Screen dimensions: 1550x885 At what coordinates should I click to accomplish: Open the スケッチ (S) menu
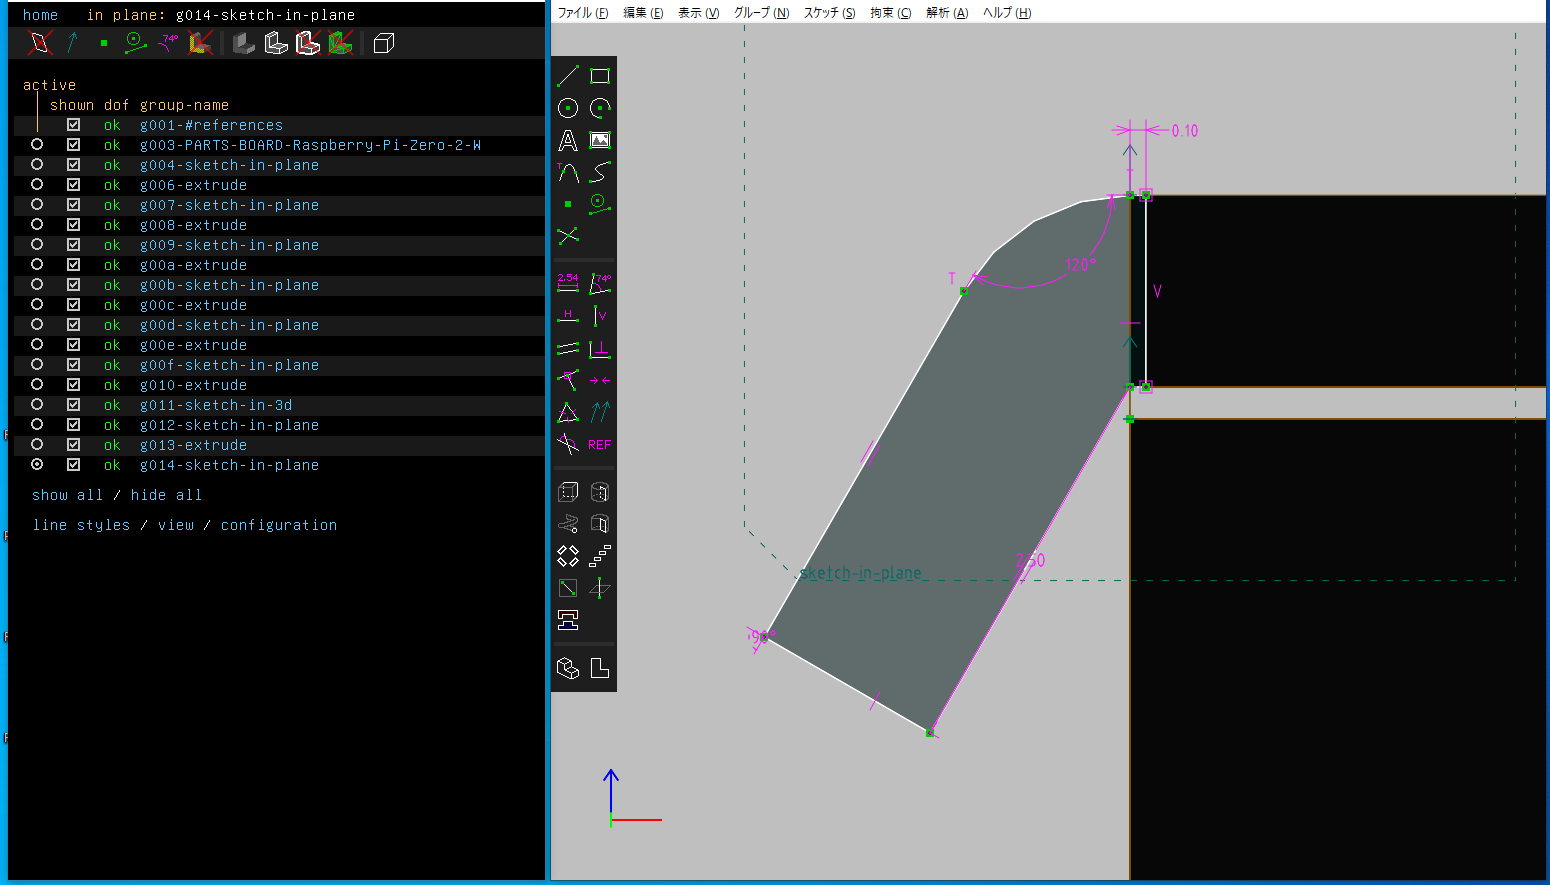click(829, 13)
